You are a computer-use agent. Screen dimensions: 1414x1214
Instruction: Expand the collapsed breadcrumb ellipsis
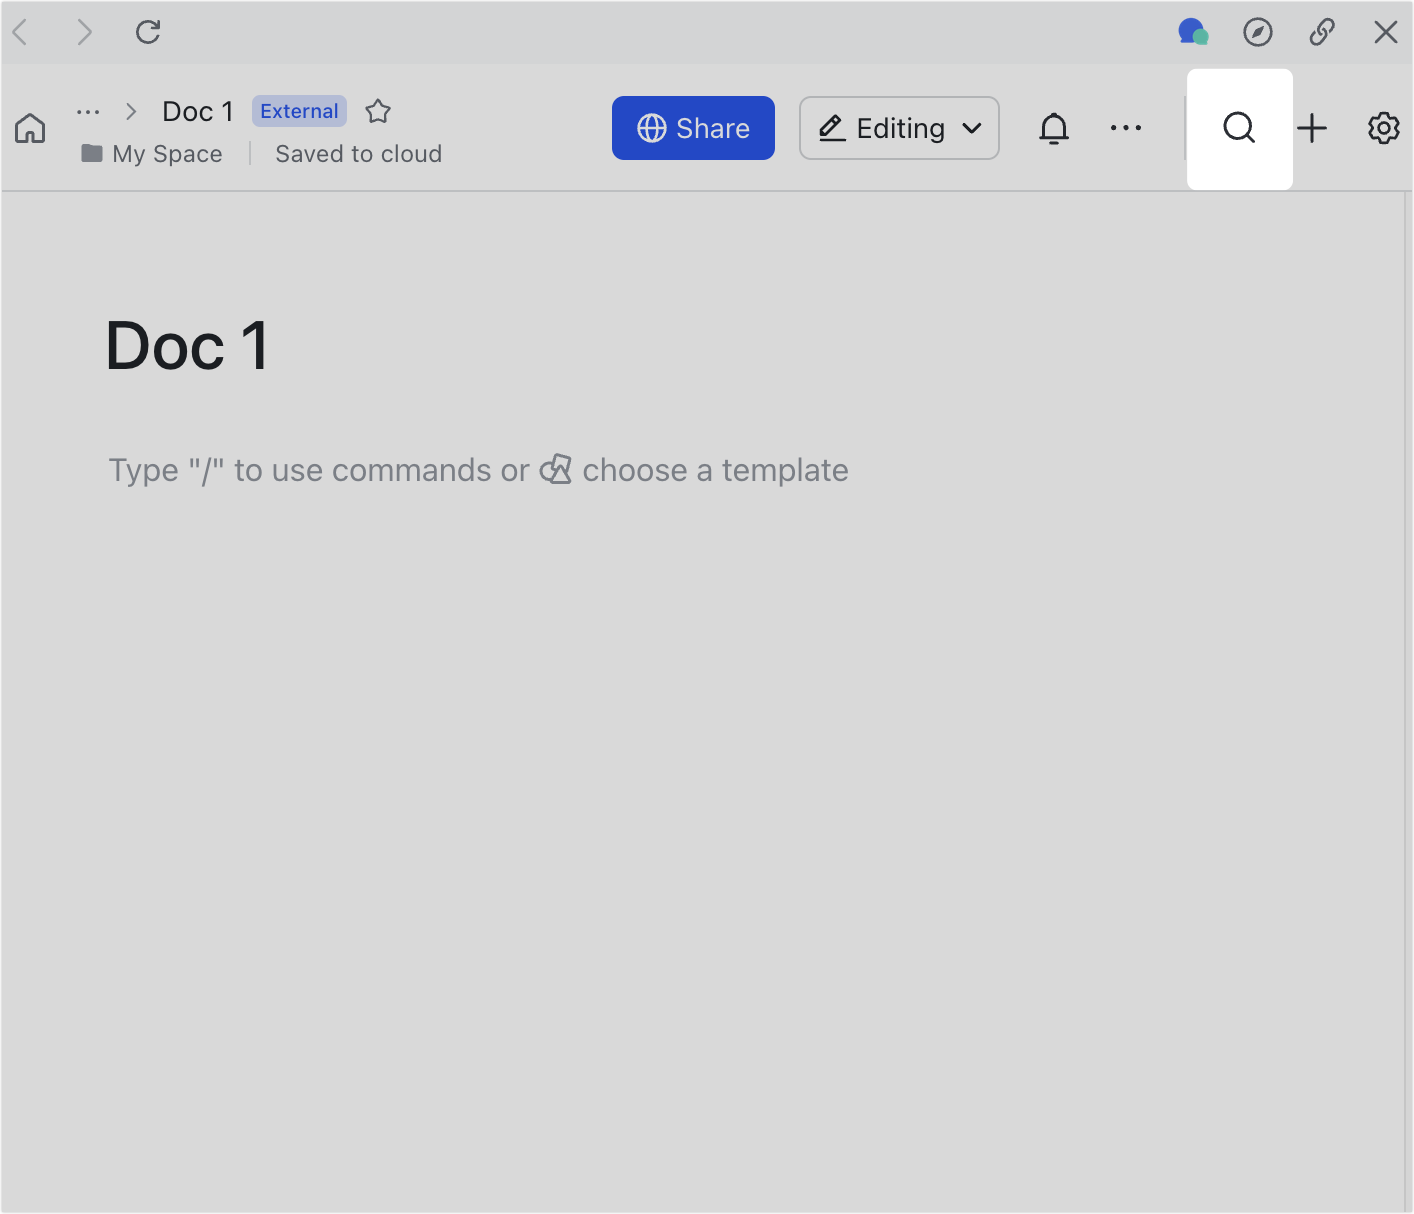click(x=88, y=111)
